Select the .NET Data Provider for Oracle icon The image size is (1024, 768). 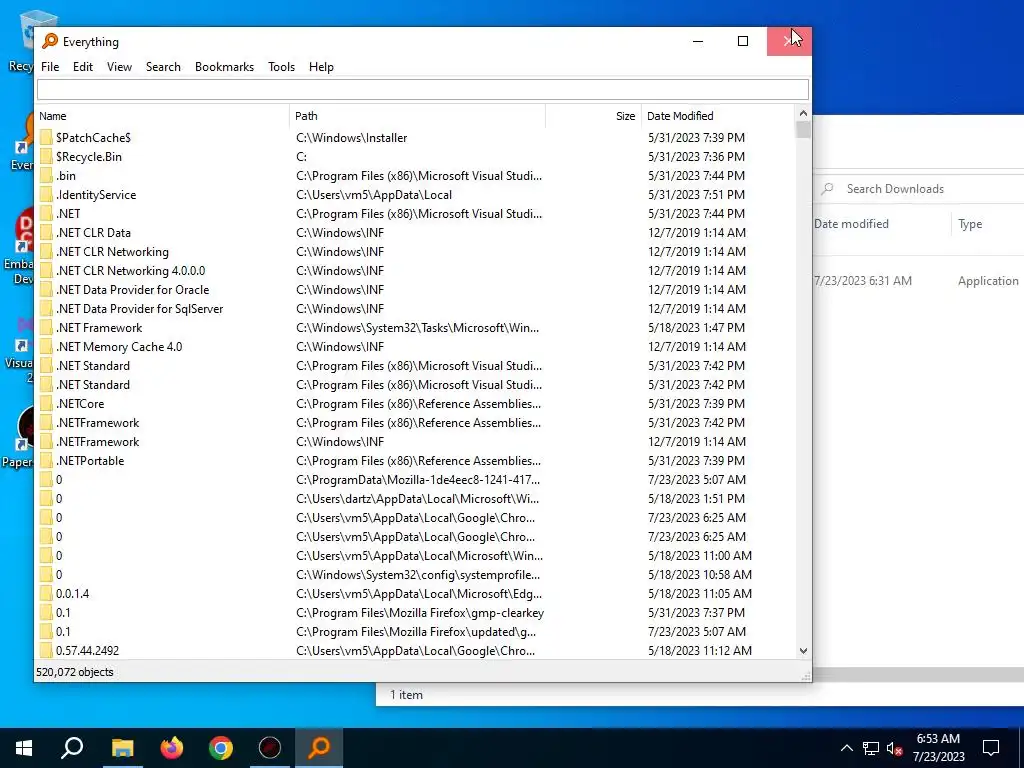tap(46, 289)
